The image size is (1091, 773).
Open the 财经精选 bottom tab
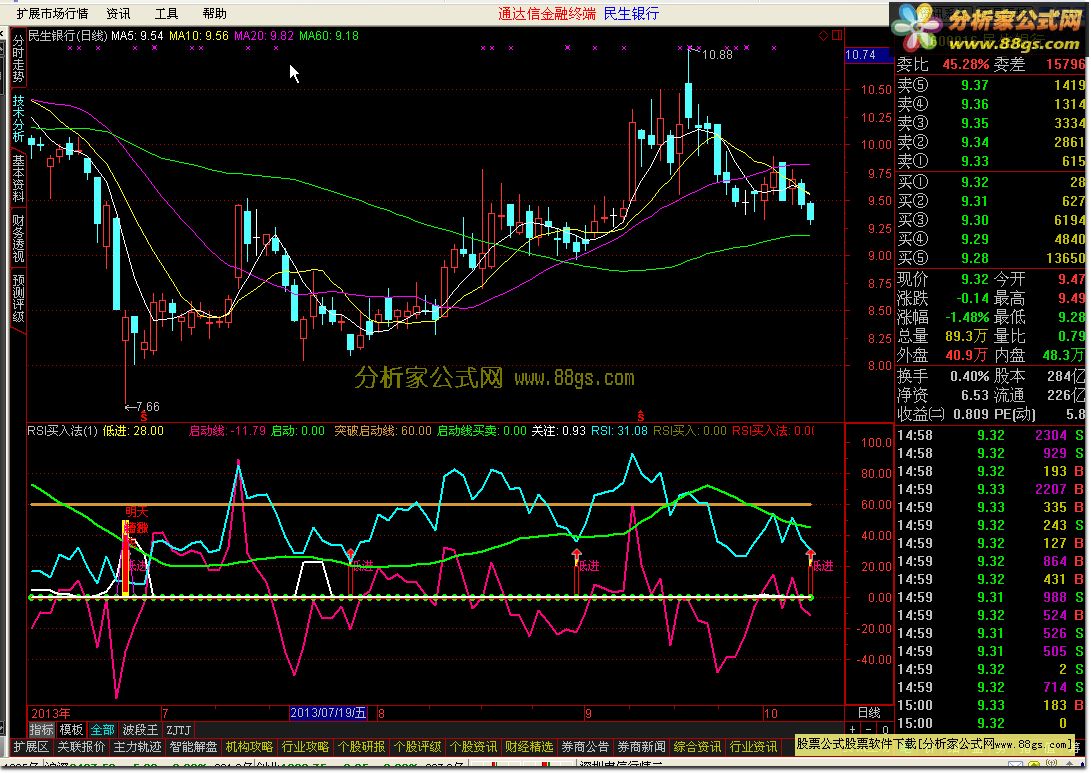point(529,747)
